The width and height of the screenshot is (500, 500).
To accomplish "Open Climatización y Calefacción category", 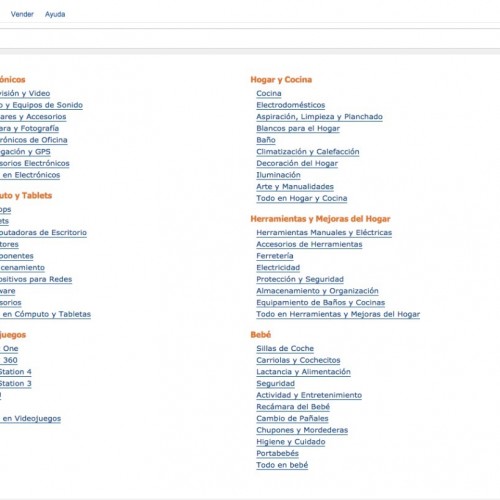I will click(308, 152).
